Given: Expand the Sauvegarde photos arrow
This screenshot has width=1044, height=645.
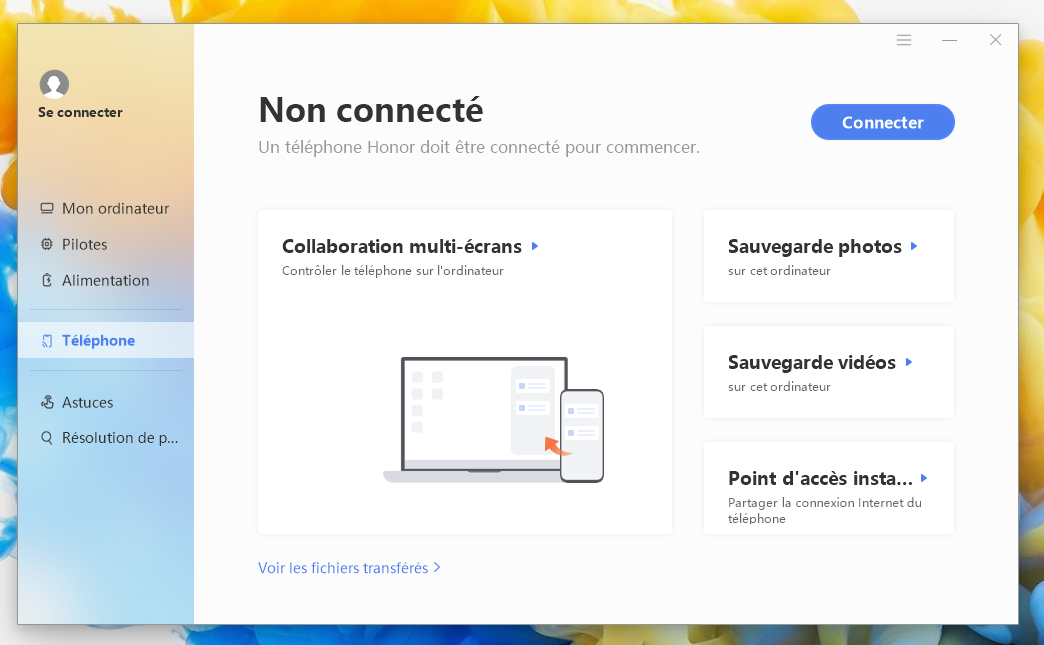Looking at the screenshot, I should [x=915, y=246].
